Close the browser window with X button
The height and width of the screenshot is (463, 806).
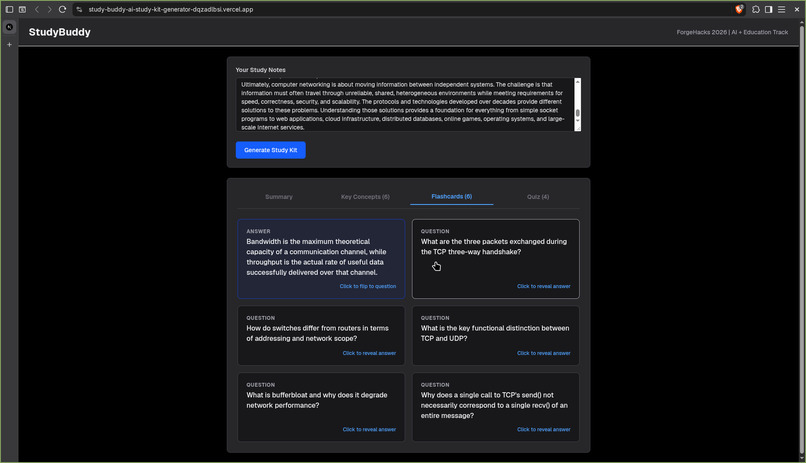coord(797,9)
